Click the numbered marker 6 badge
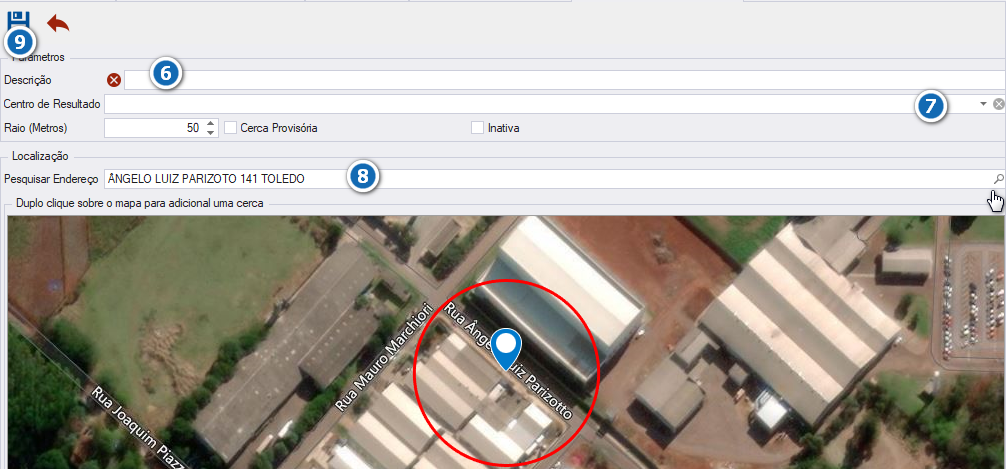Viewport: 1006px width, 469px height. point(166,74)
